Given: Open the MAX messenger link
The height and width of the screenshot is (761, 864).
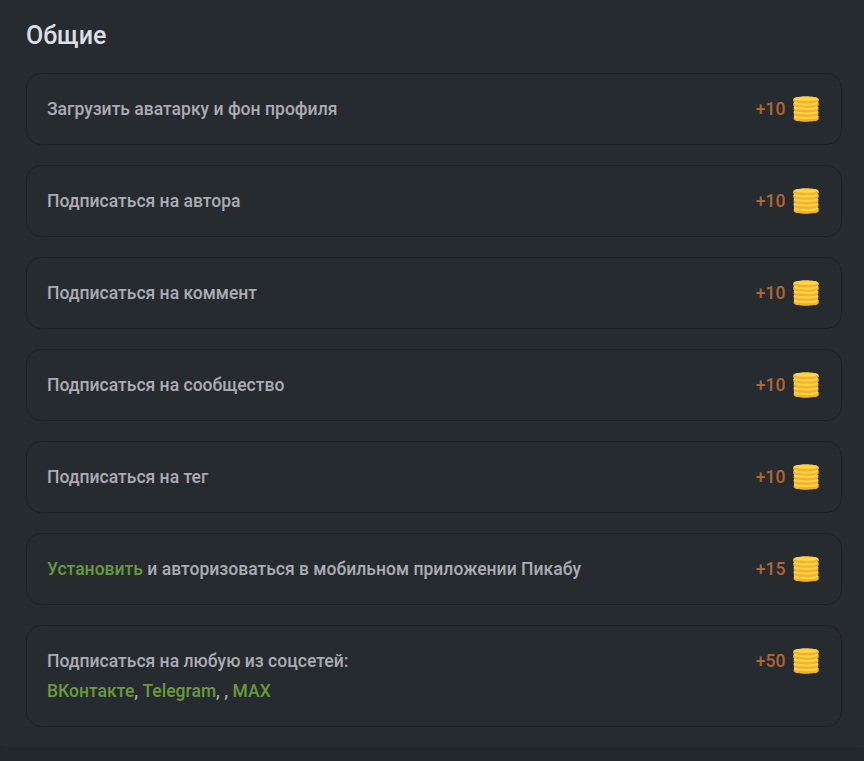Looking at the screenshot, I should (252, 691).
